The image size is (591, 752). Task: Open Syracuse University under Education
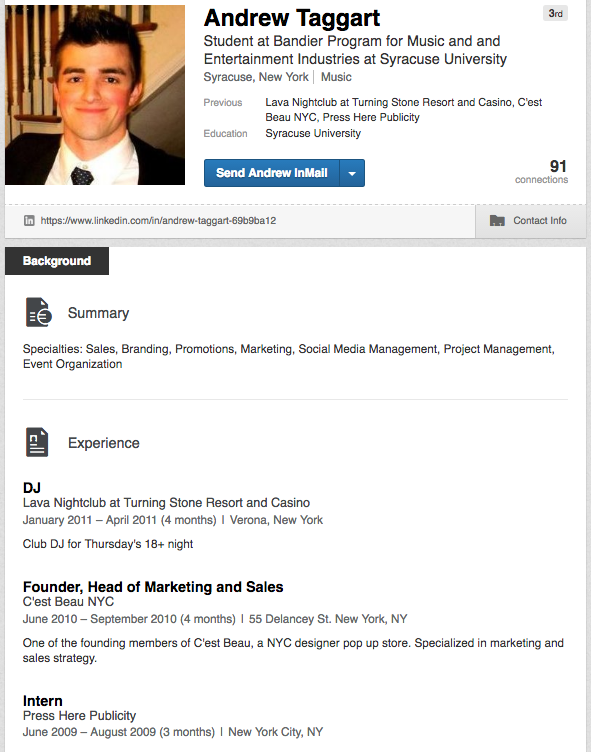313,133
